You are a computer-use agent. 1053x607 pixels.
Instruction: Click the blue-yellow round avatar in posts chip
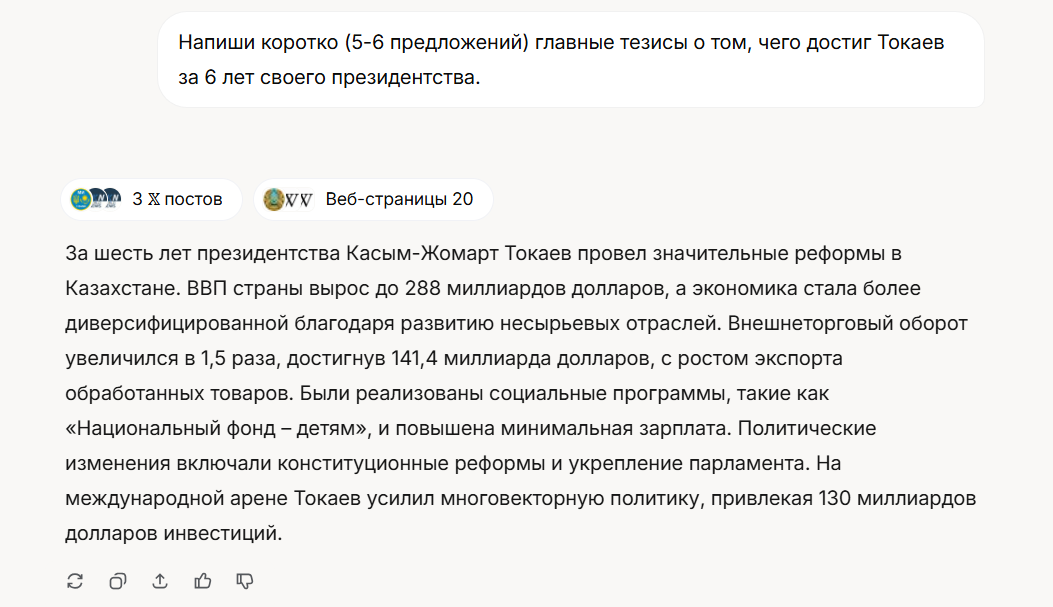[81, 199]
